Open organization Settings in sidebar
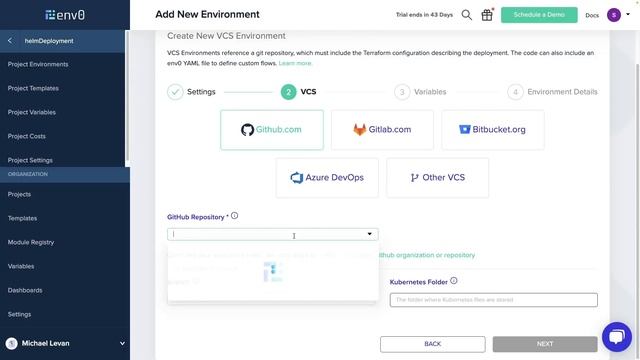 [19, 315]
